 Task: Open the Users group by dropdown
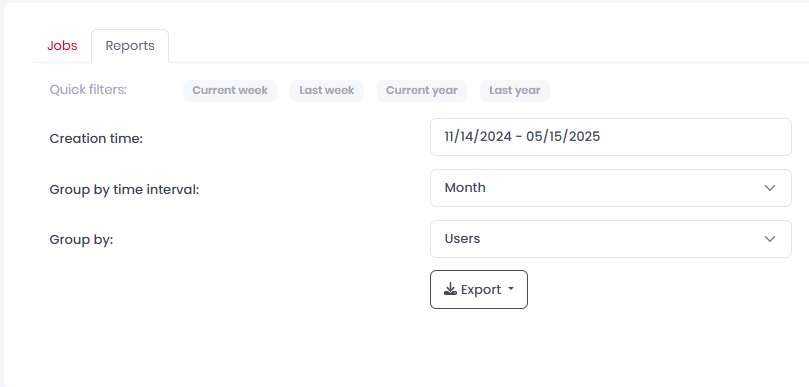point(611,239)
